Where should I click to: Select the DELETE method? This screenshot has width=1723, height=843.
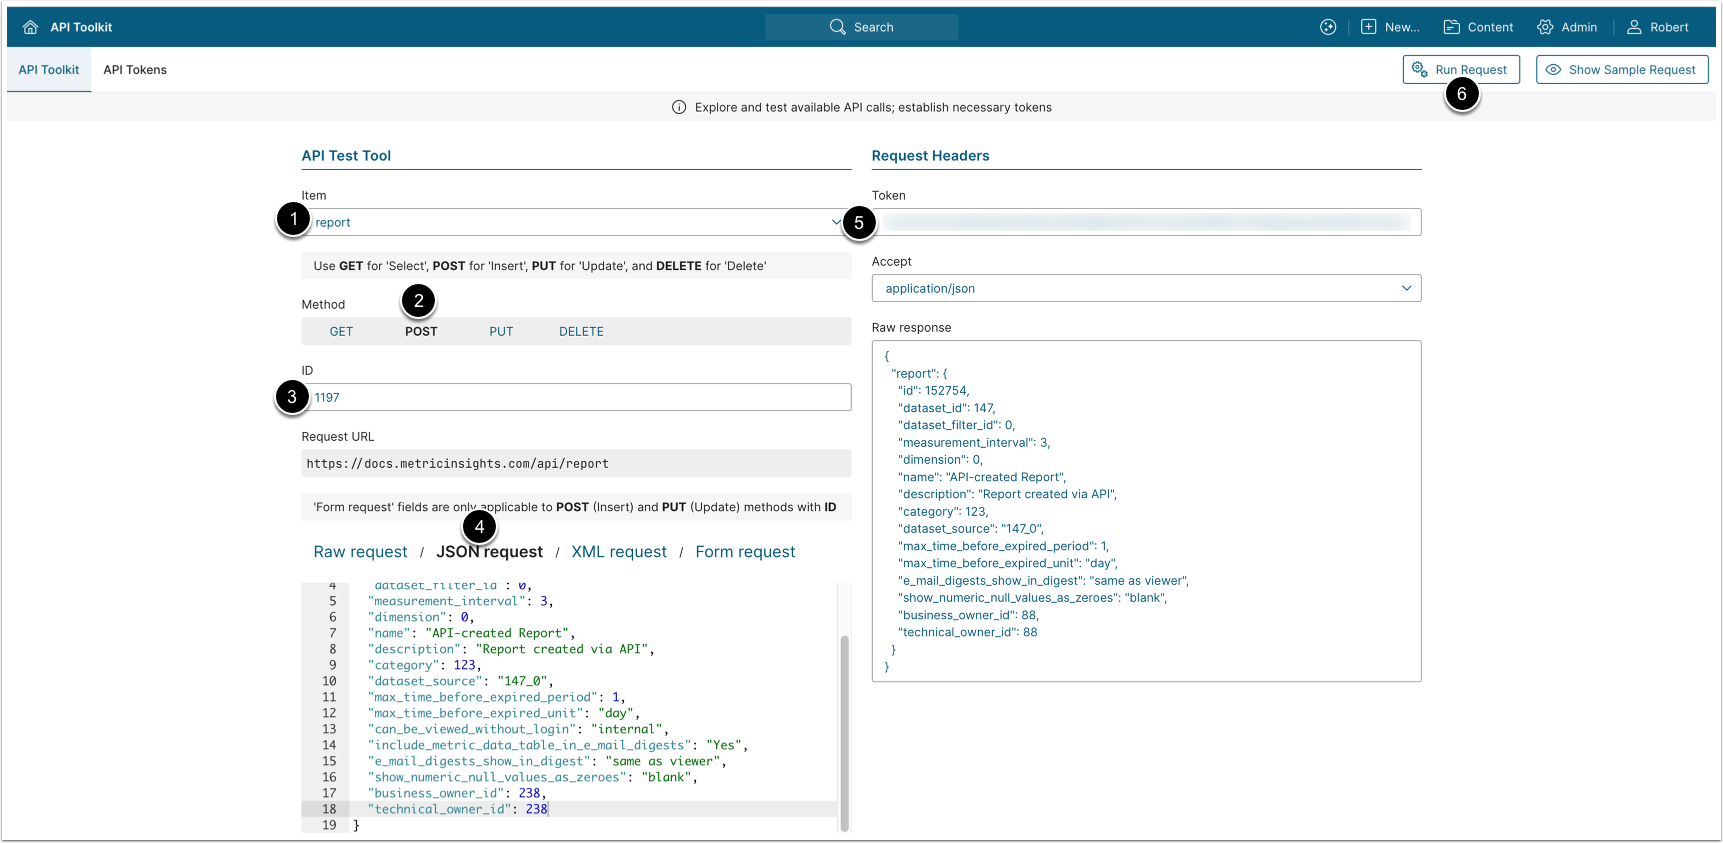[x=581, y=332]
